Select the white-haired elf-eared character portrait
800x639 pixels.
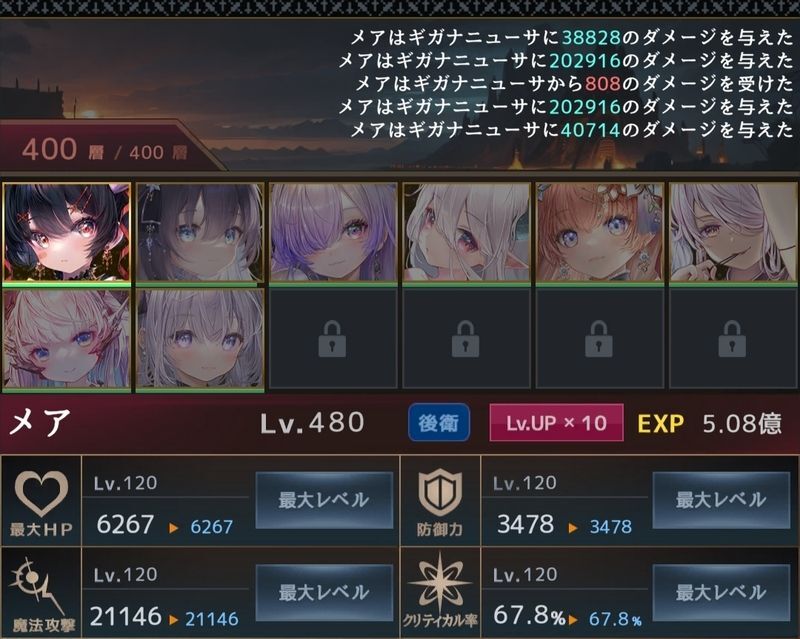click(x=466, y=233)
